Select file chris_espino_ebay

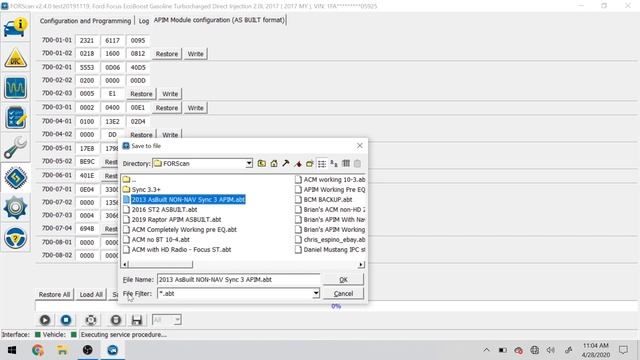pos(330,240)
